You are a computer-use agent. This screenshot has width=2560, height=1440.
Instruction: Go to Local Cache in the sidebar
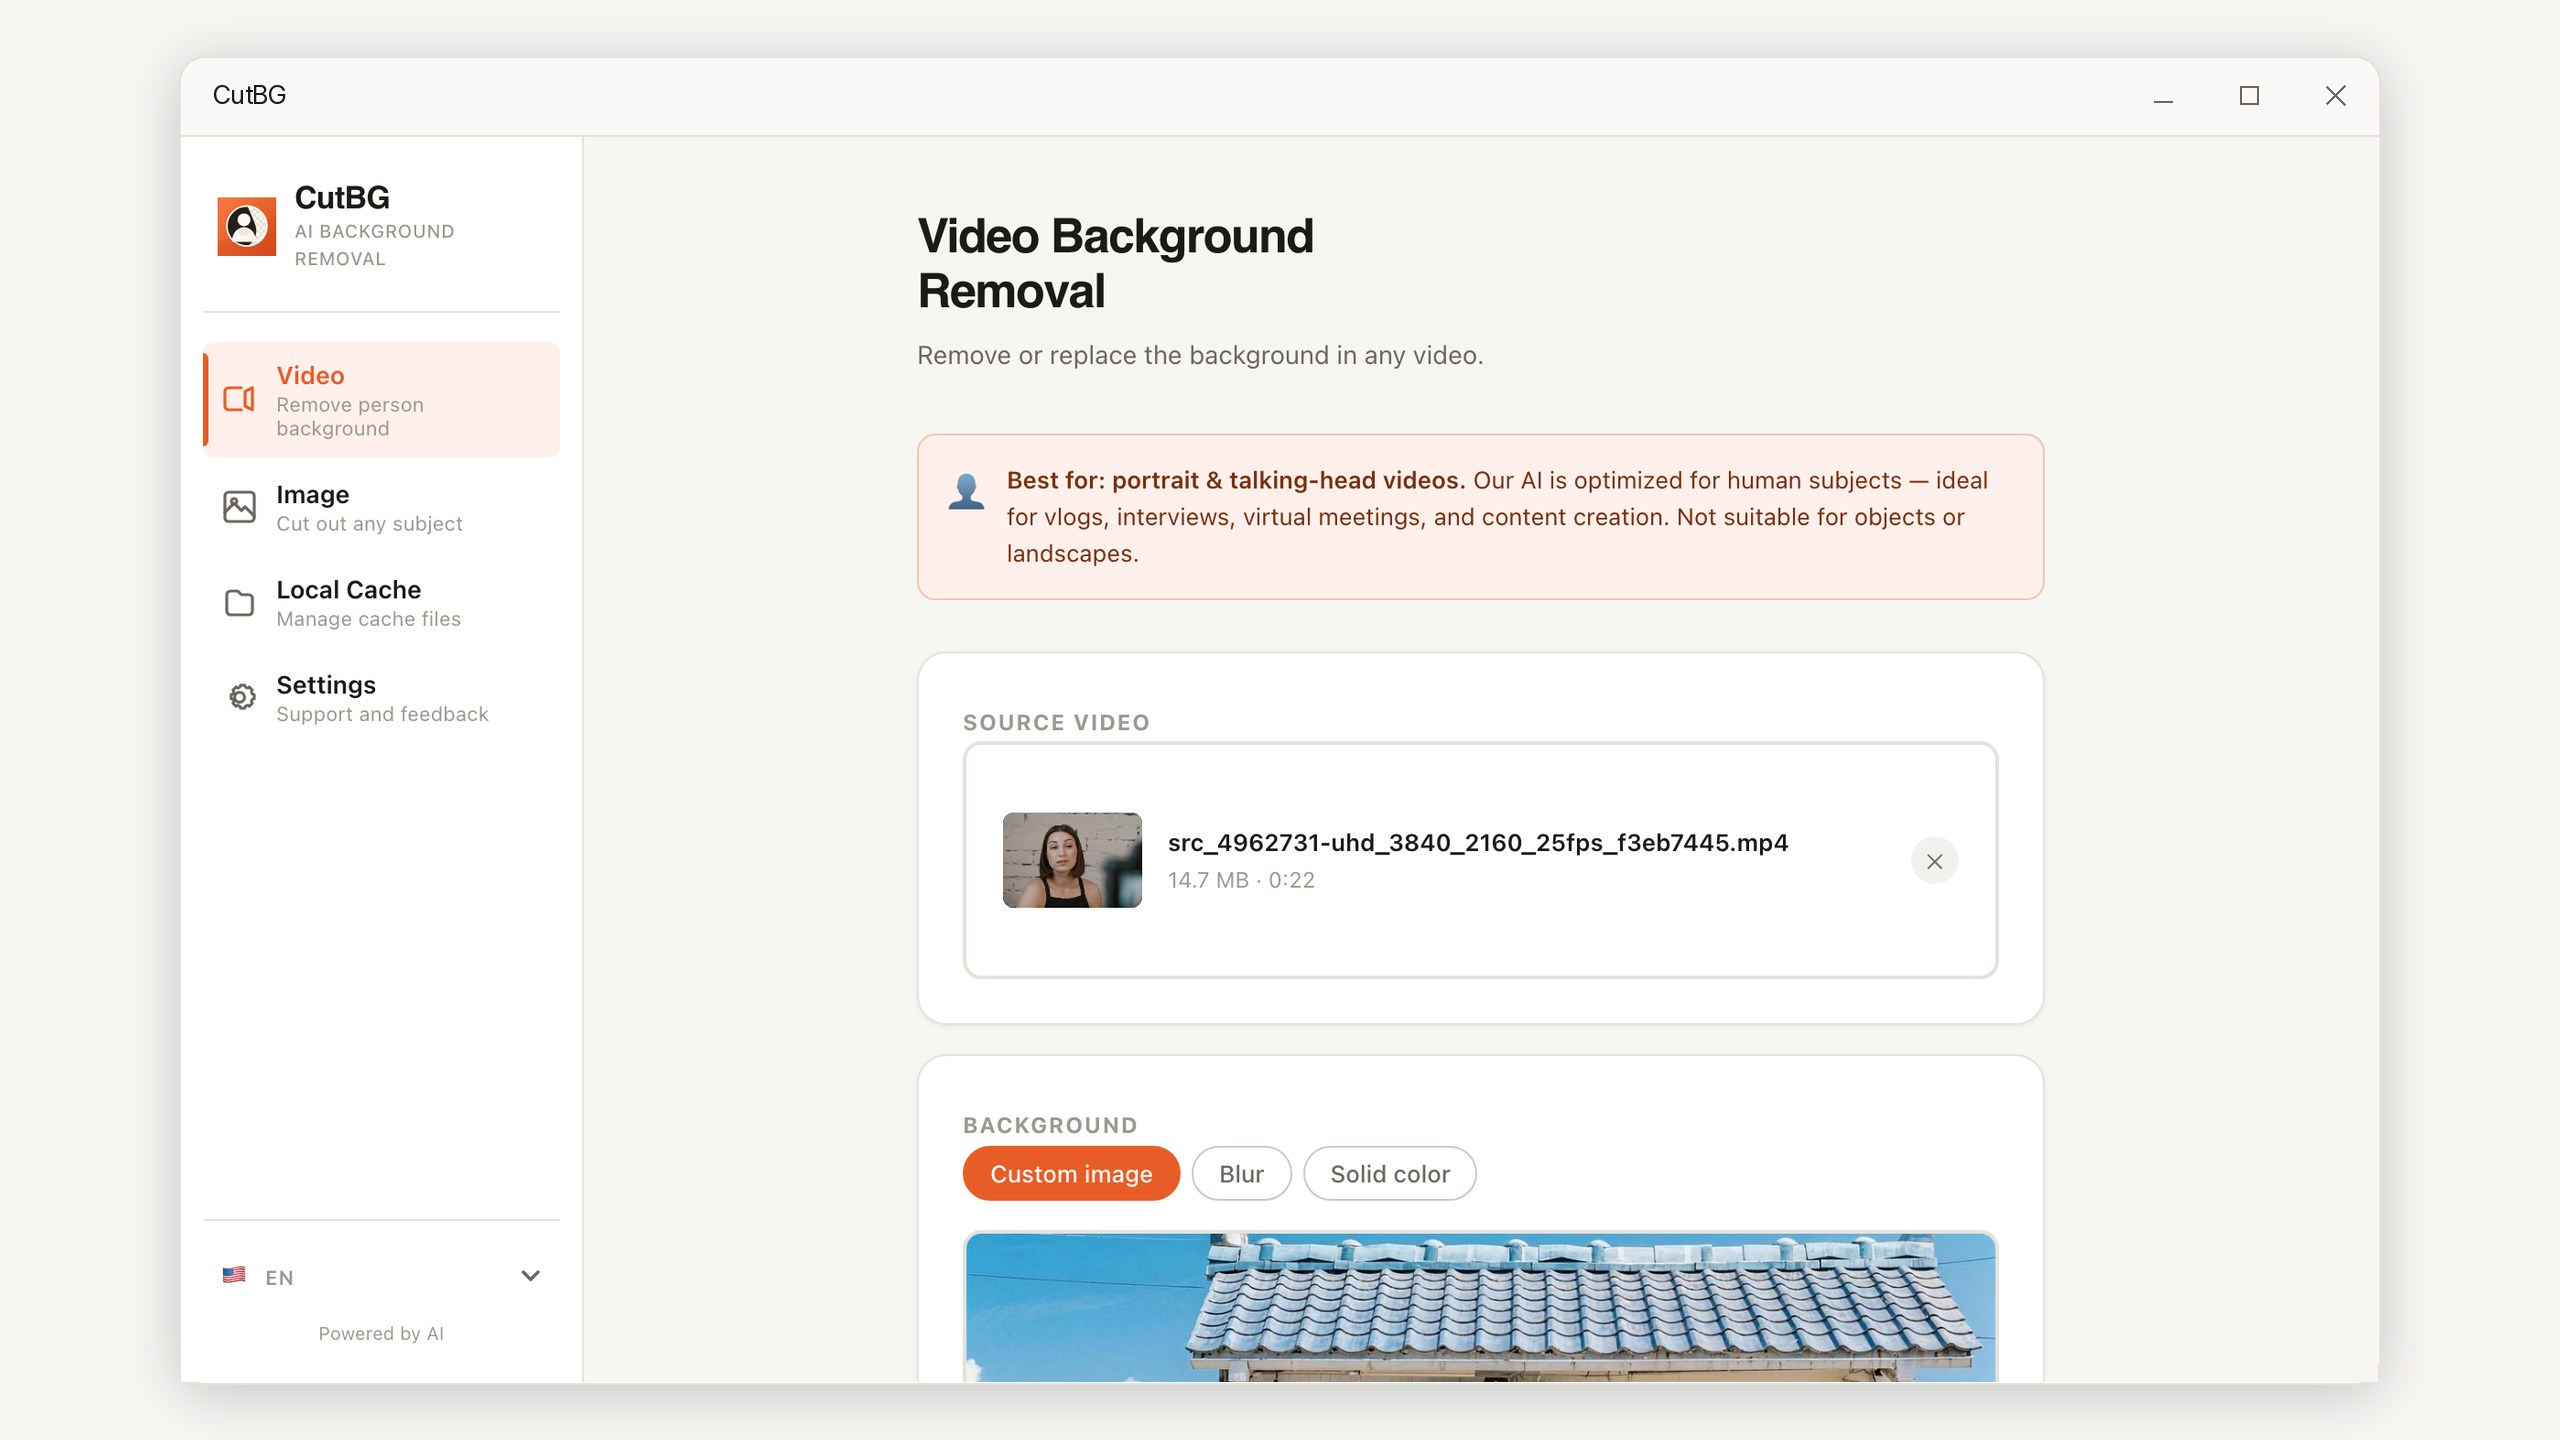click(381, 603)
